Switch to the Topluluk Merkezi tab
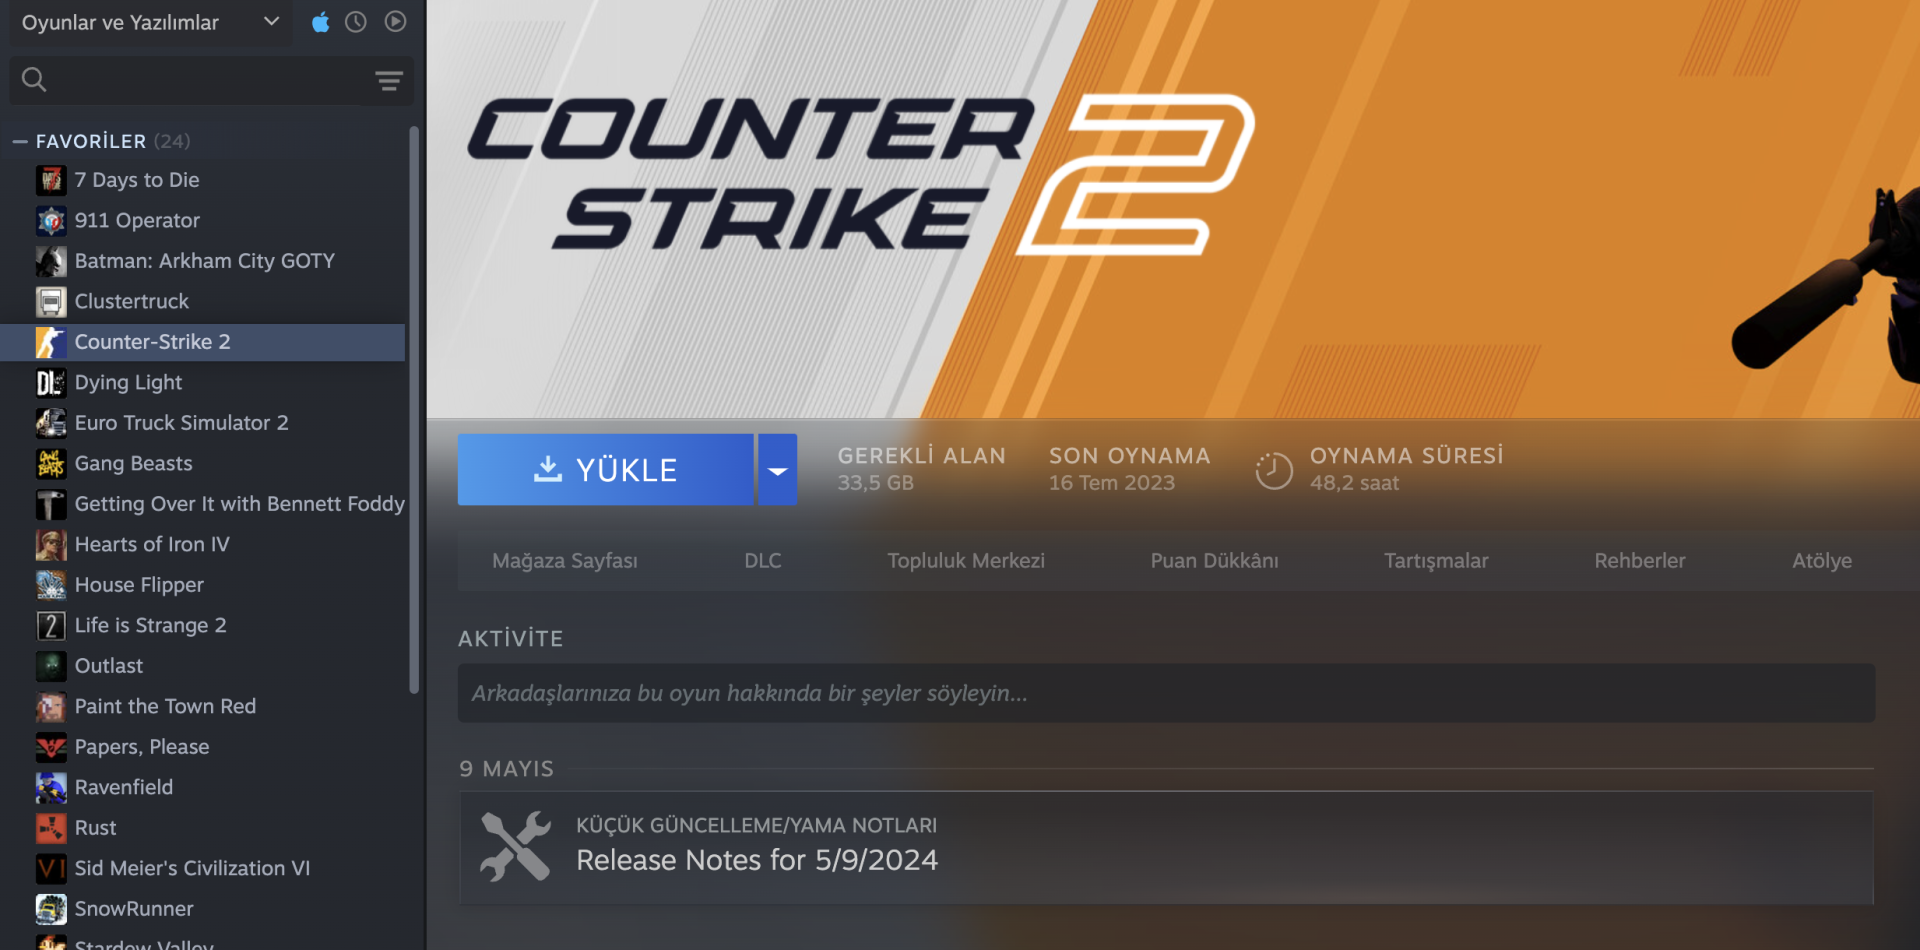Viewport: 1920px width, 950px height. coord(966,561)
